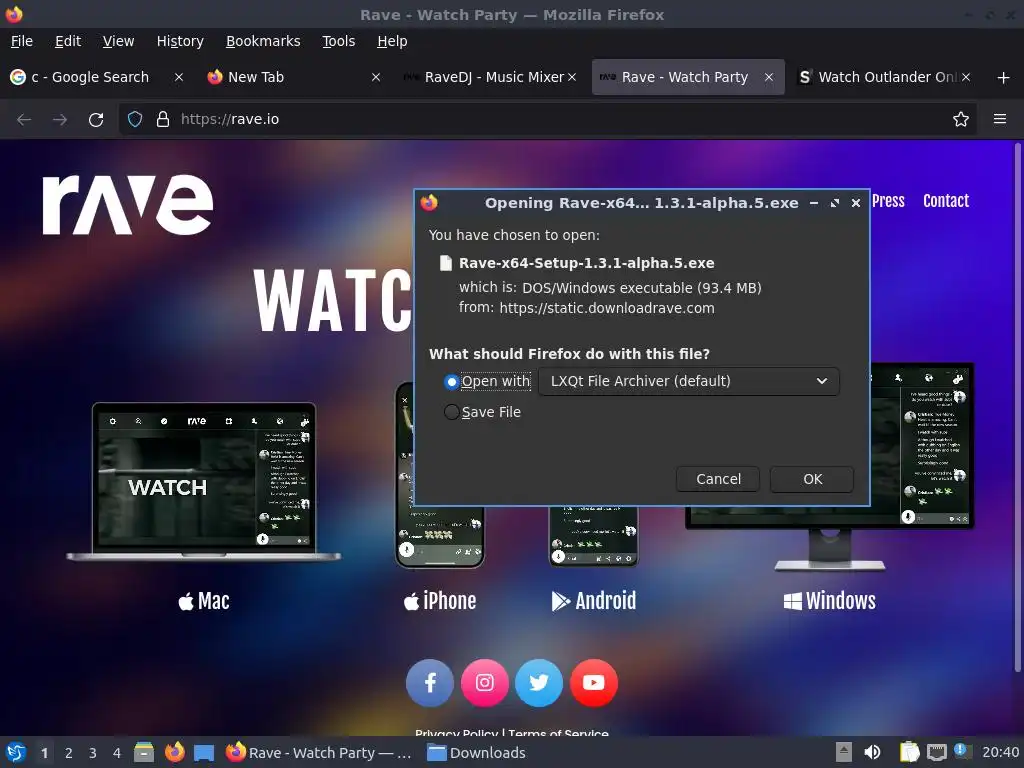Open a new browser tab with plus icon
Image resolution: width=1024 pixels, height=768 pixels.
click(x=1003, y=78)
